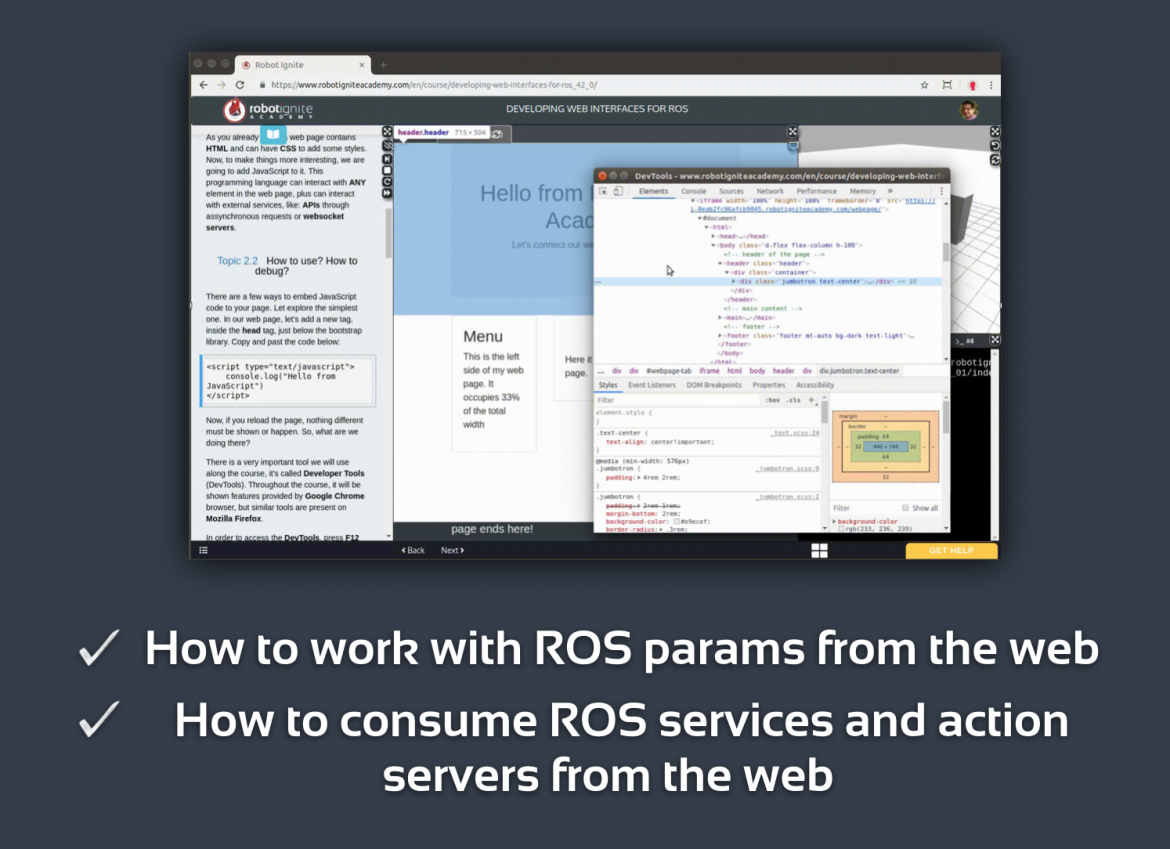This screenshot has width=1170, height=849.
Task: Click the red extension icon in browser toolbar
Action: pyautogui.click(x=972, y=85)
